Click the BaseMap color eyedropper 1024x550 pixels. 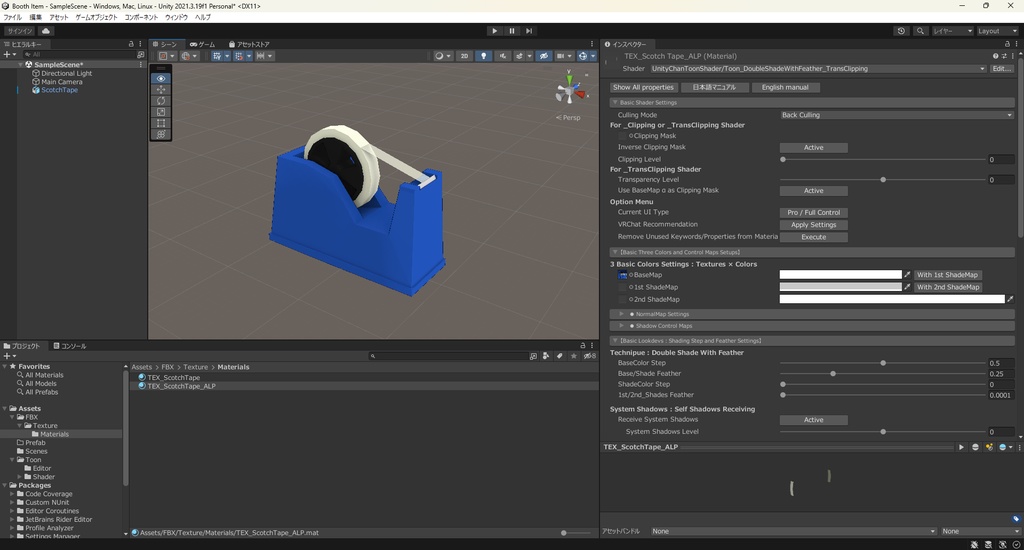pyautogui.click(x=907, y=275)
